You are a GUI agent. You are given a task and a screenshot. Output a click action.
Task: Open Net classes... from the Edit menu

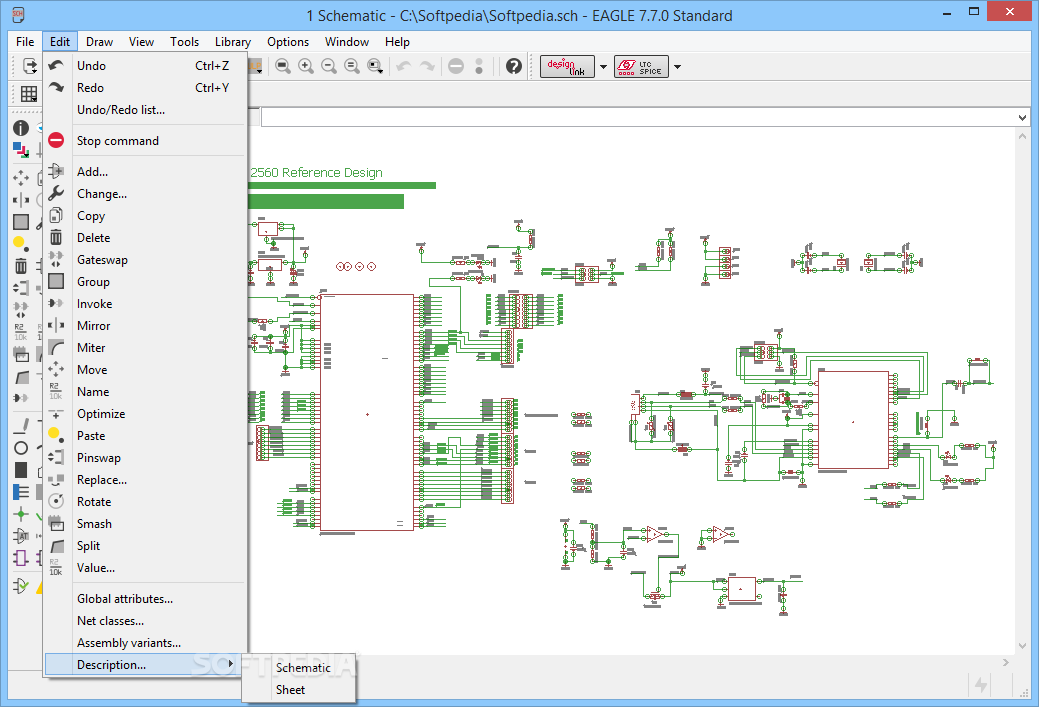[x=145, y=621]
